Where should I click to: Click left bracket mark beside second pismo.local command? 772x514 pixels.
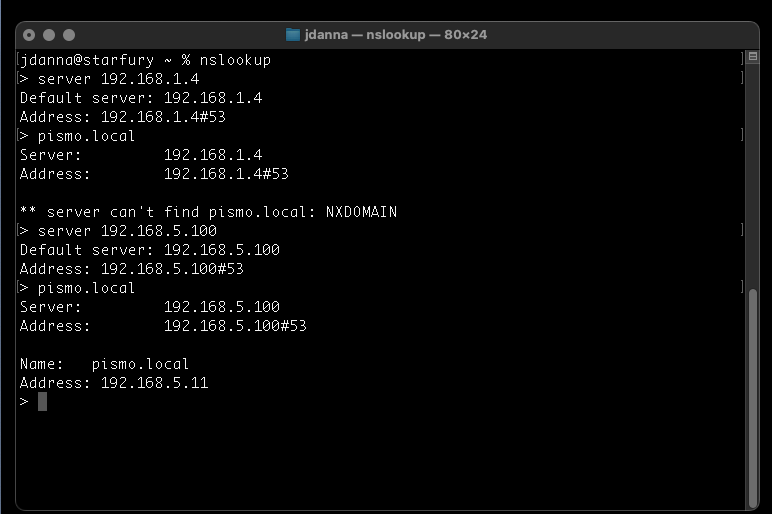(x=19, y=288)
